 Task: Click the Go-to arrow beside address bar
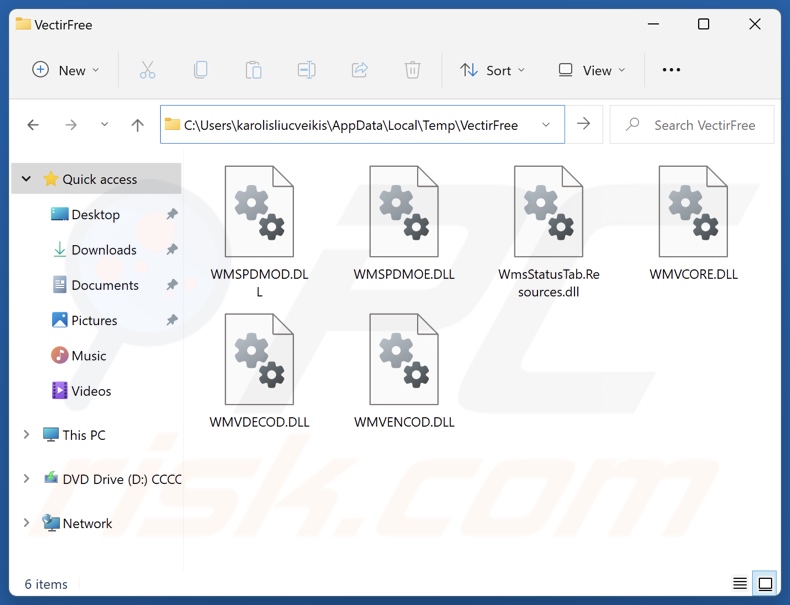583,124
